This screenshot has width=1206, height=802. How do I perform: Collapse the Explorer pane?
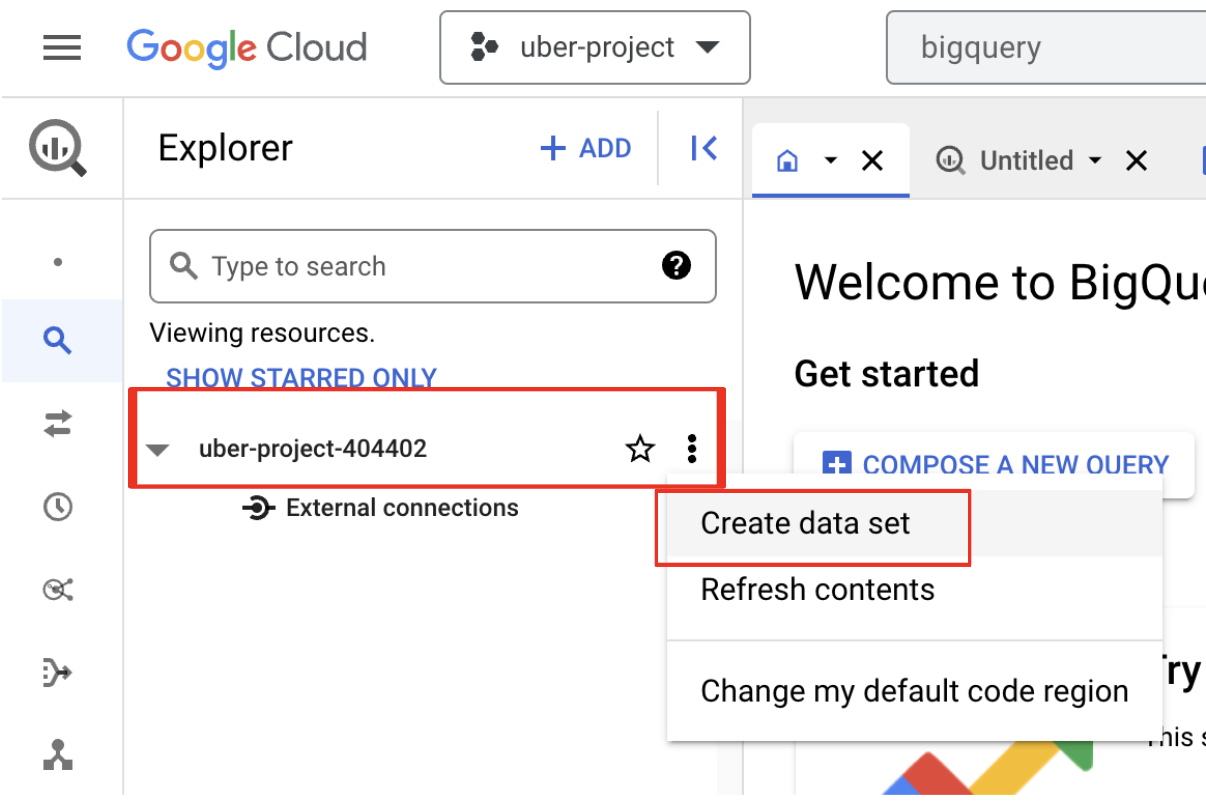(704, 149)
